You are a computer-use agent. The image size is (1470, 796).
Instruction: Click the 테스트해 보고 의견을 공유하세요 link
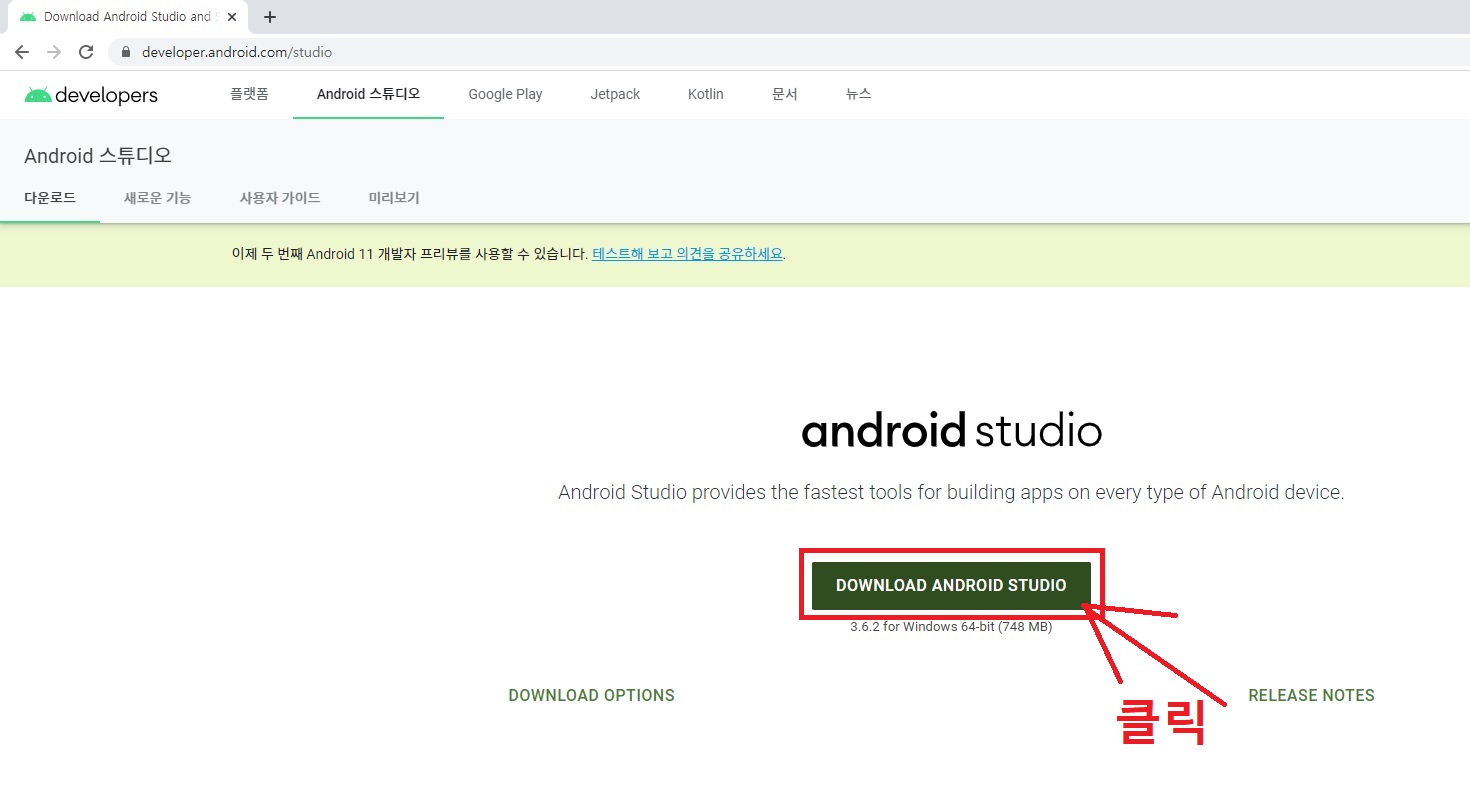pyautogui.click(x=687, y=254)
